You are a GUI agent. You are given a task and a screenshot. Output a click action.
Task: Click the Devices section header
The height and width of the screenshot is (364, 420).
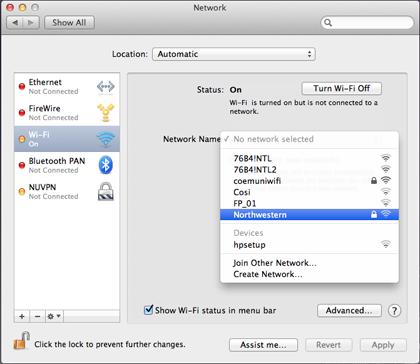pyautogui.click(x=248, y=233)
